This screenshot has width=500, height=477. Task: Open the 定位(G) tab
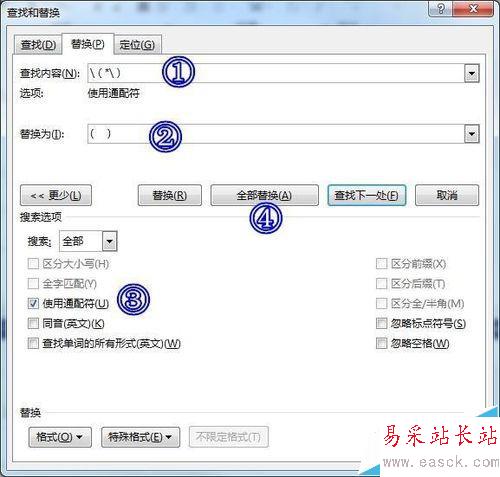click(137, 44)
